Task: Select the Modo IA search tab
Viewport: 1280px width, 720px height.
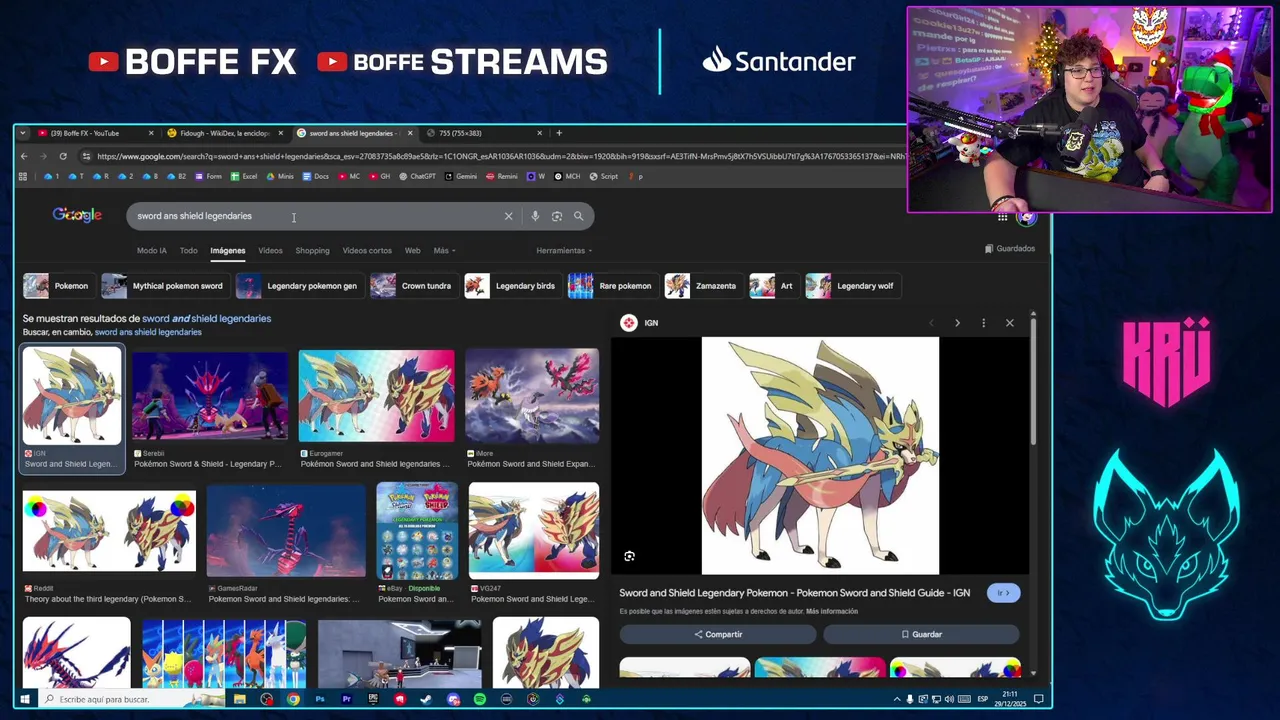Action: click(152, 251)
